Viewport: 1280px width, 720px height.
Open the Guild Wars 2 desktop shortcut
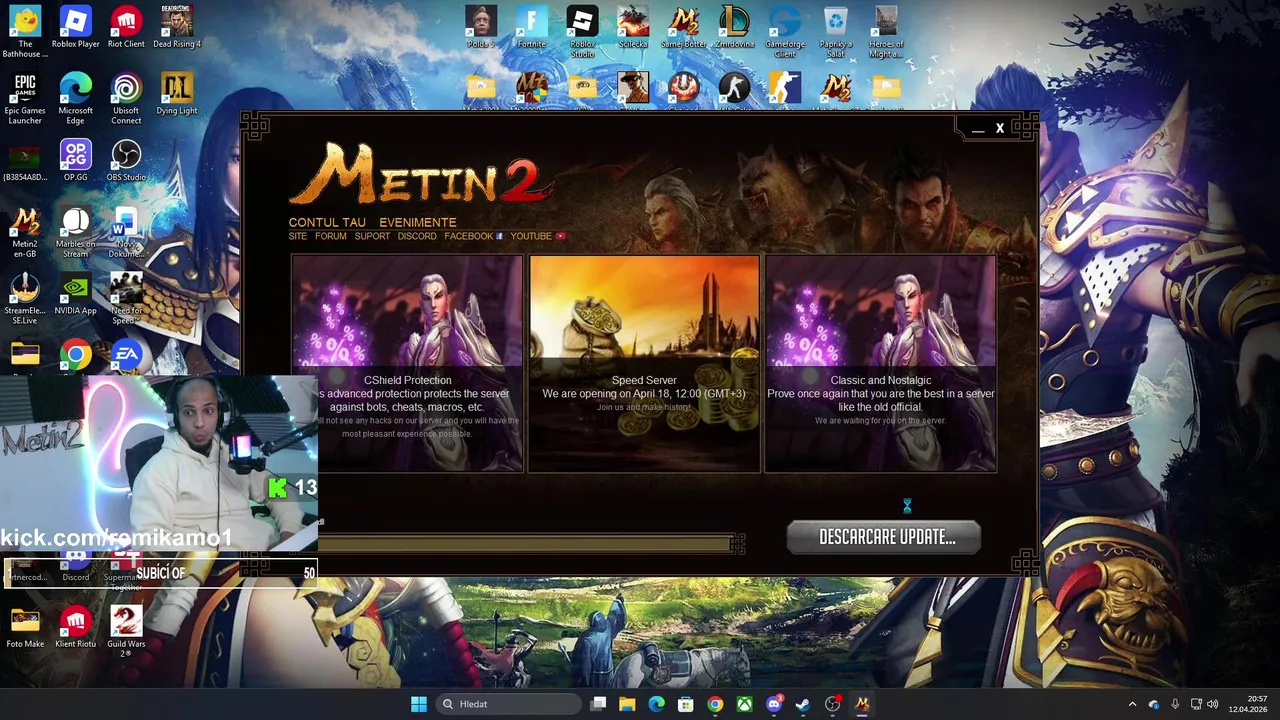pos(126,631)
